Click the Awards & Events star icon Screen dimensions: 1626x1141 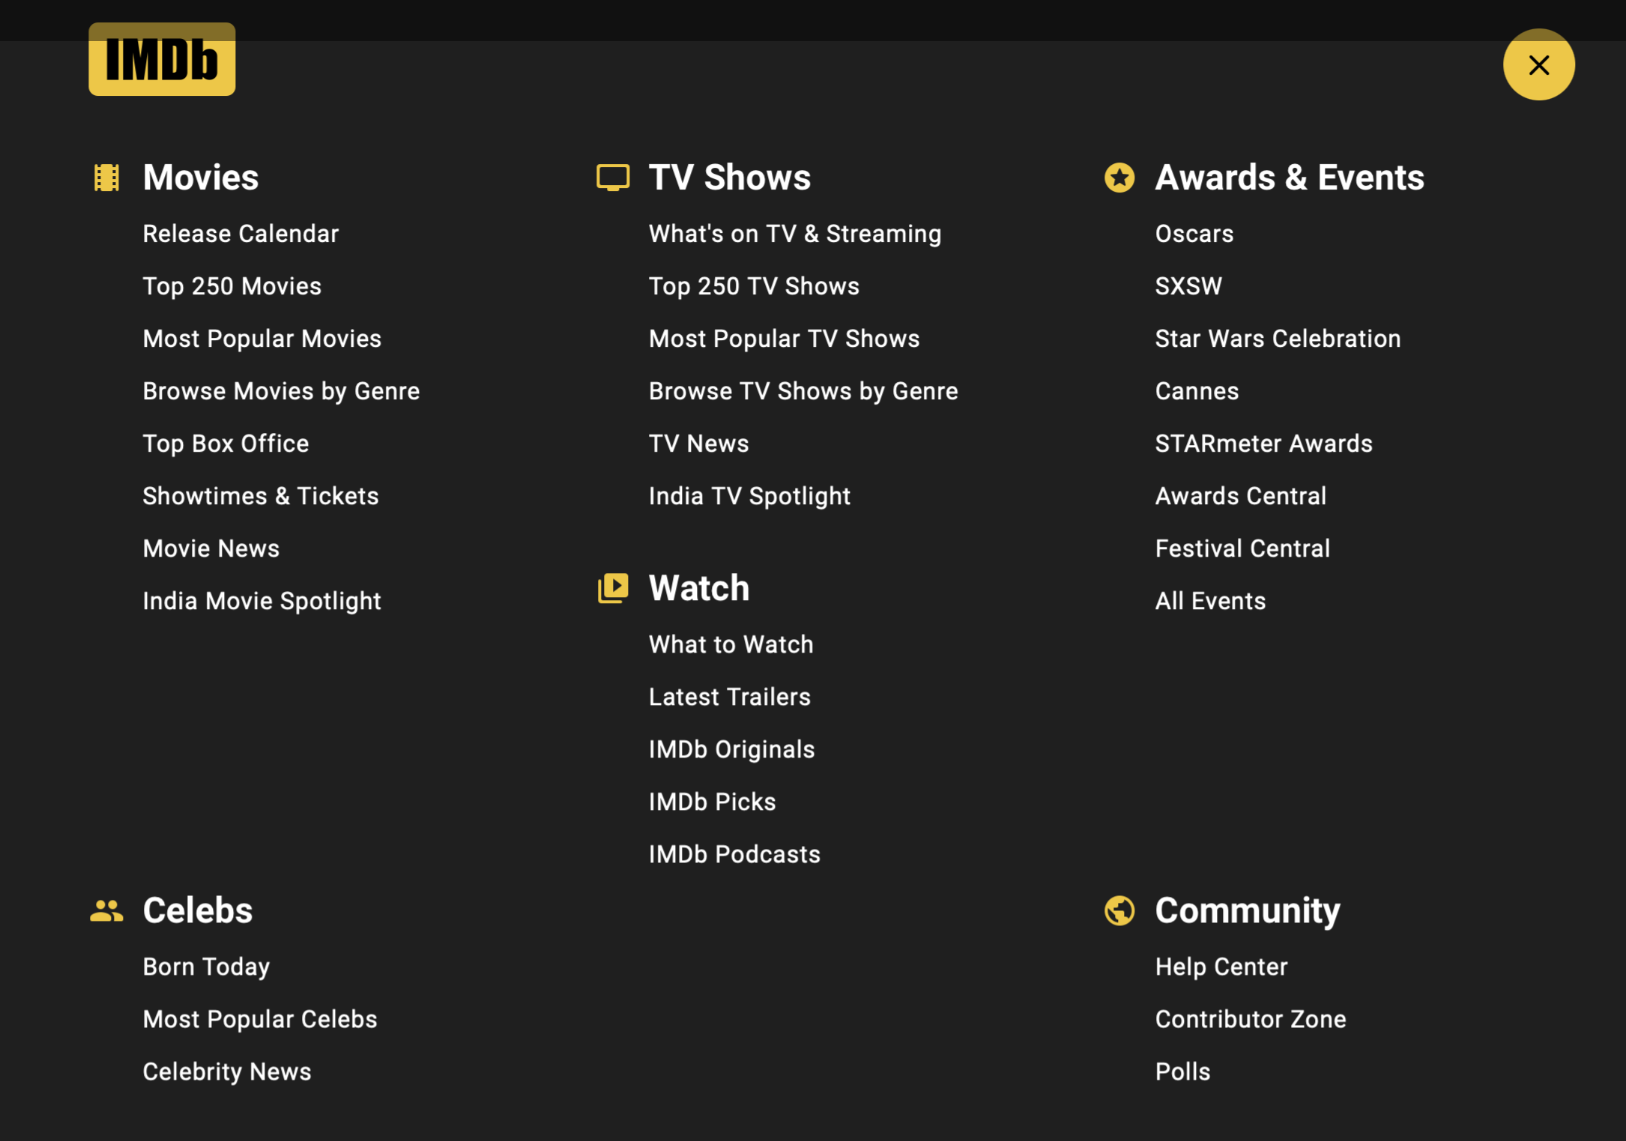1119,178
